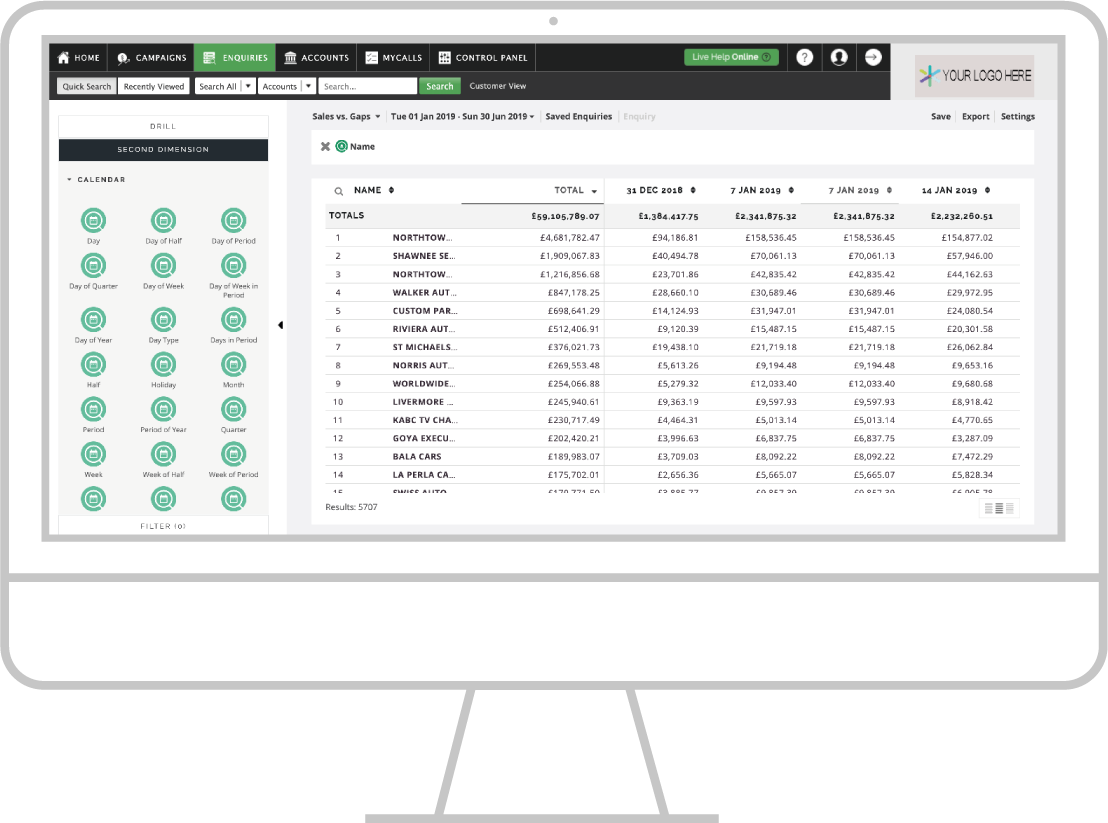Click the logout arrow icon

tap(873, 57)
